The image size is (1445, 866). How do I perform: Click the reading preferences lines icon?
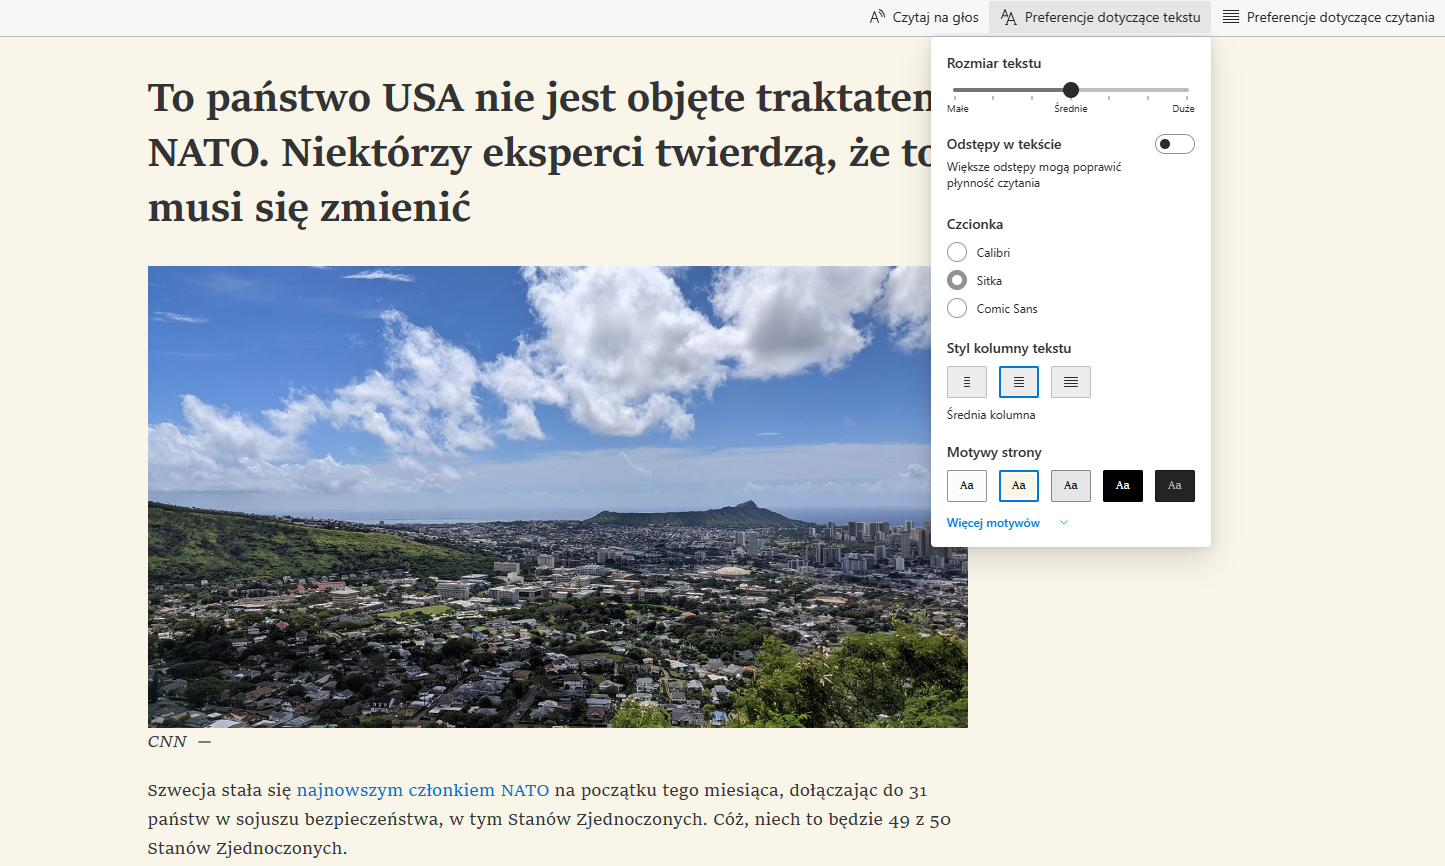pos(1231,17)
